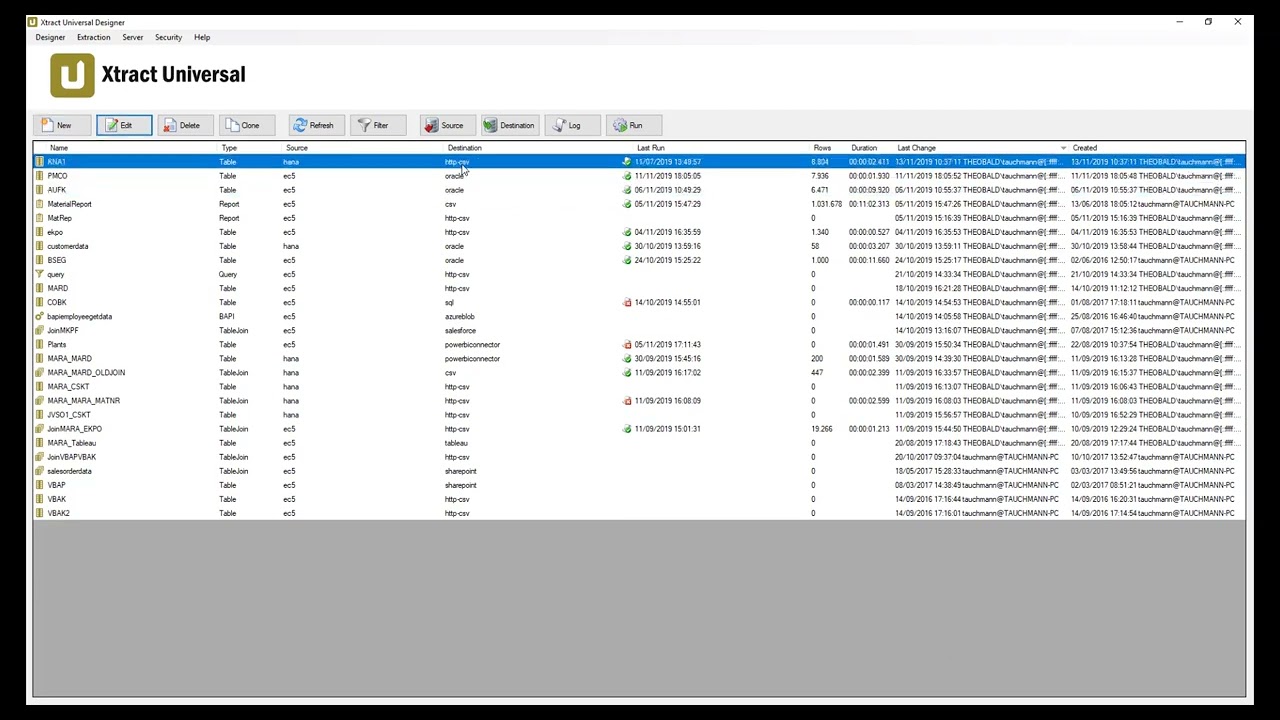Viewport: 1280px width, 720px height.
Task: Click green success icon in MARA_MARD row
Action: pyautogui.click(x=627, y=358)
